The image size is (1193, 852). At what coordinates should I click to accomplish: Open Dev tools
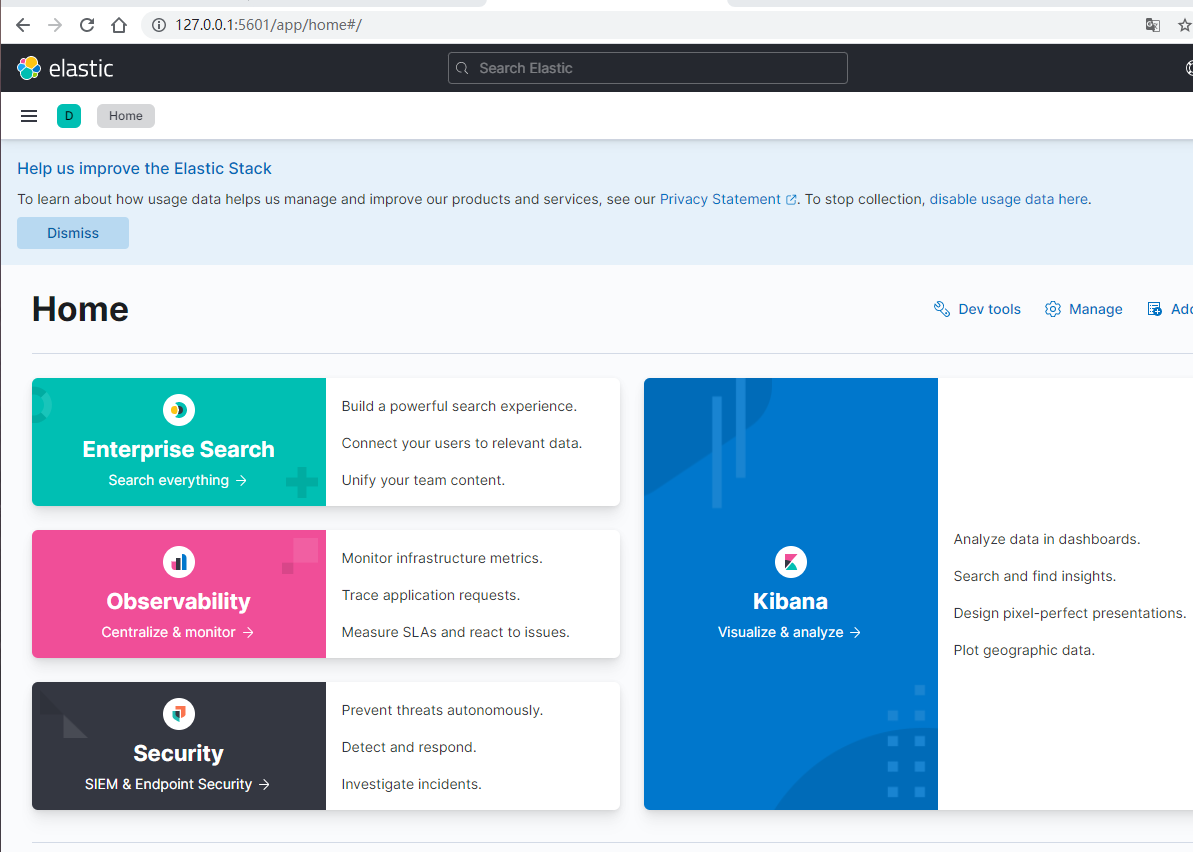coord(977,309)
